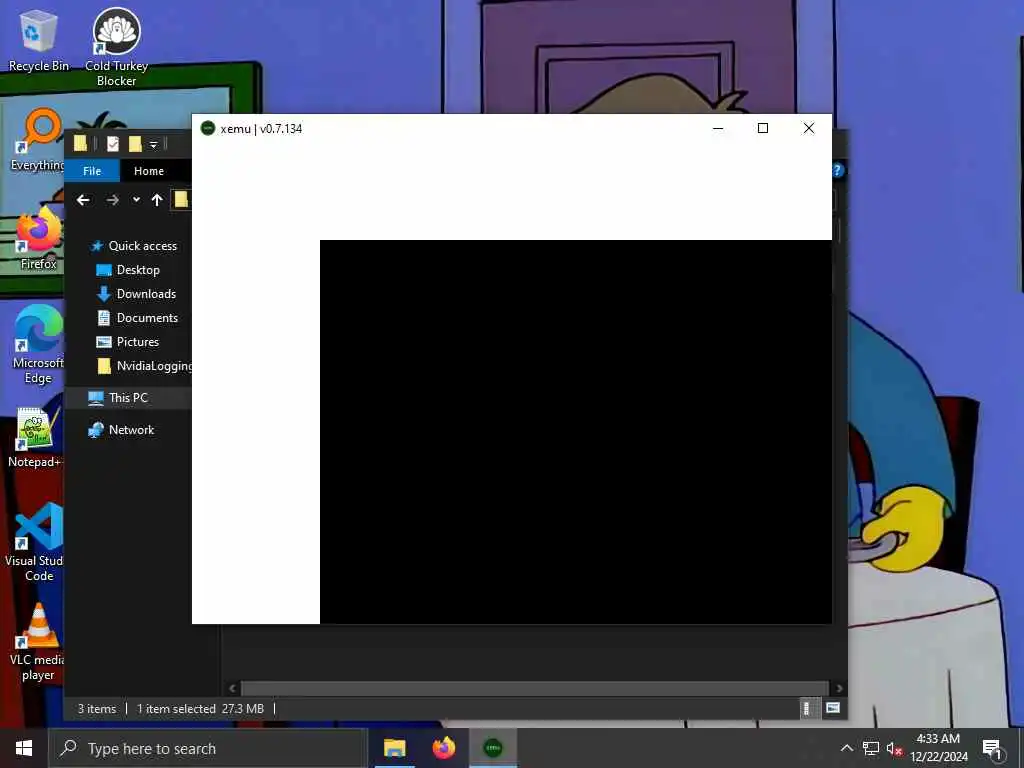Screen dimensions: 1024x768
Task: Open the Windows Start menu
Action: (x=24, y=748)
